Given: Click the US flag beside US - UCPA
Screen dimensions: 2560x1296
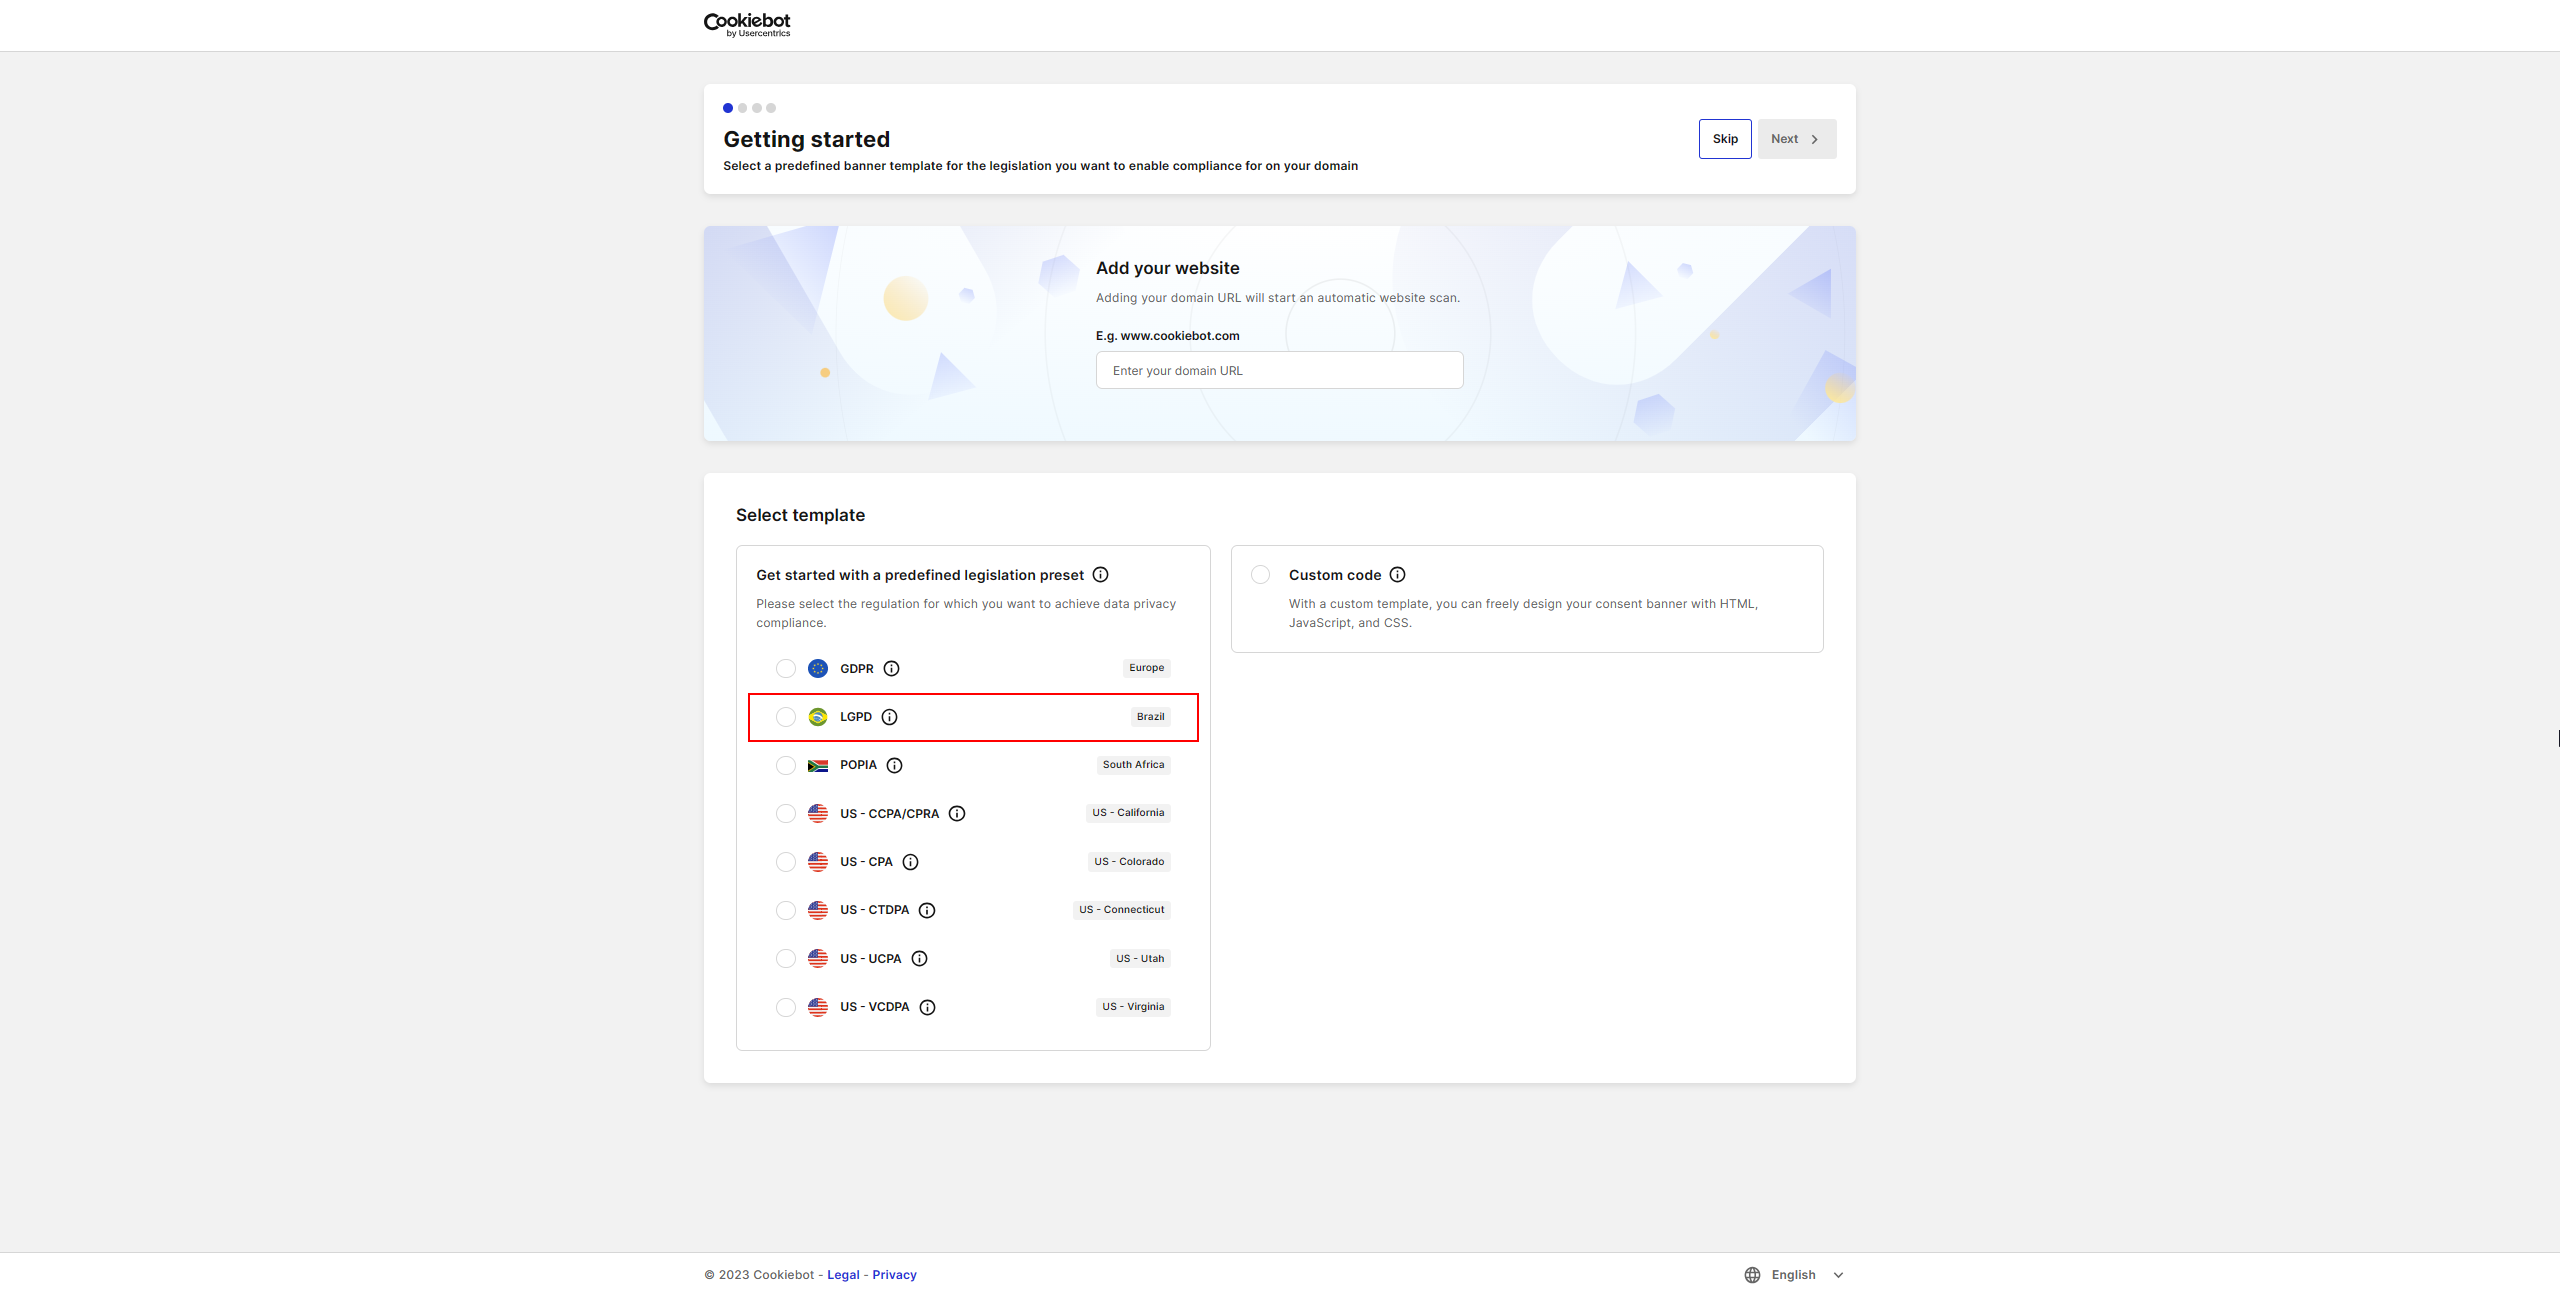Looking at the screenshot, I should (x=818, y=959).
